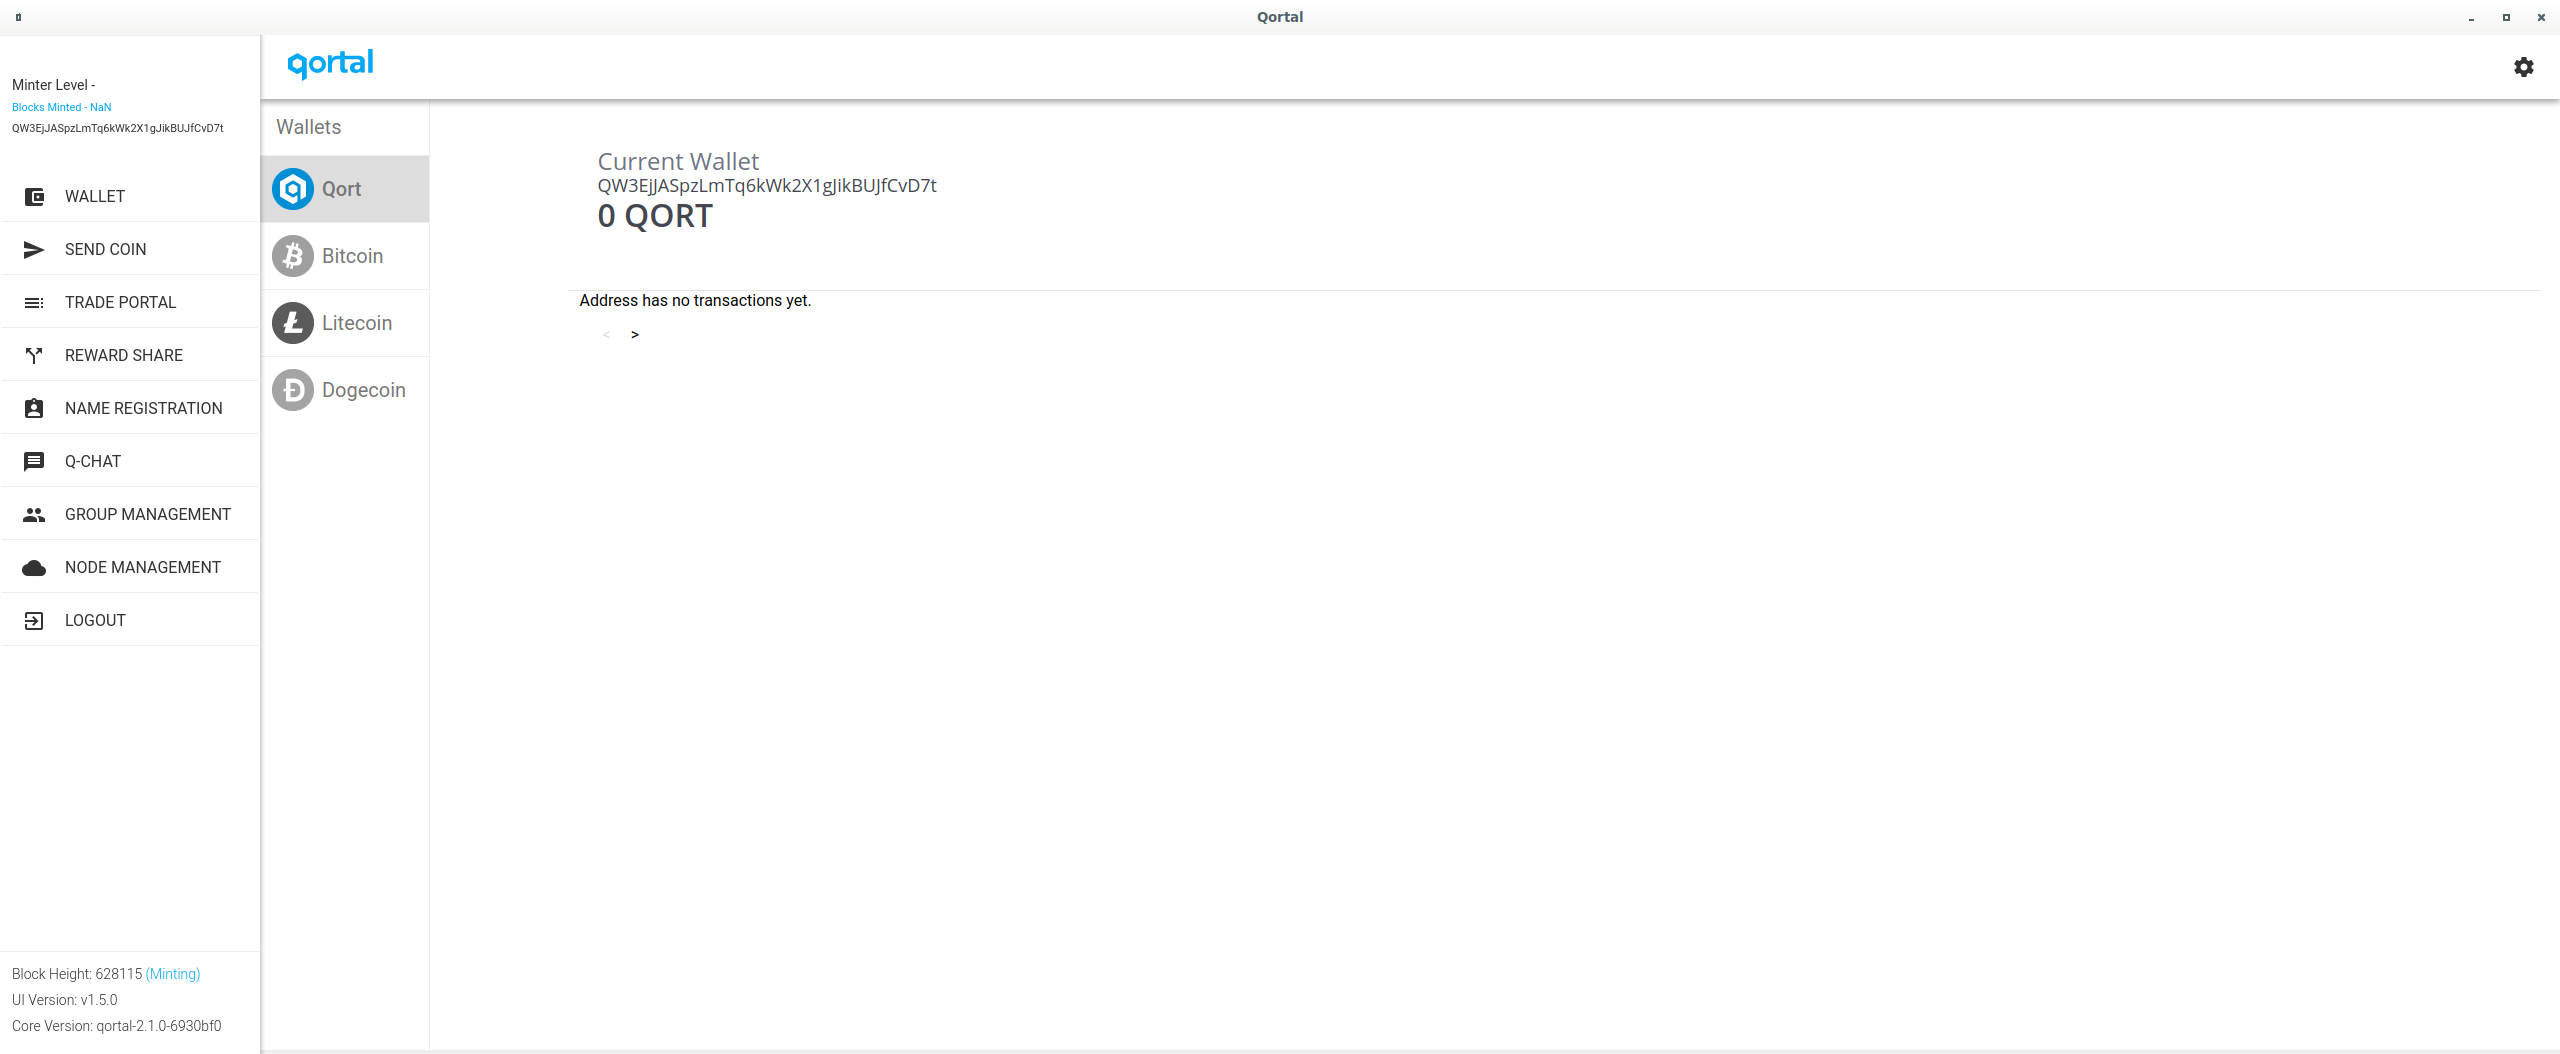Screen dimensions: 2560x1054
Task: Click the window menu icon in title bar
Action: (x=18, y=17)
